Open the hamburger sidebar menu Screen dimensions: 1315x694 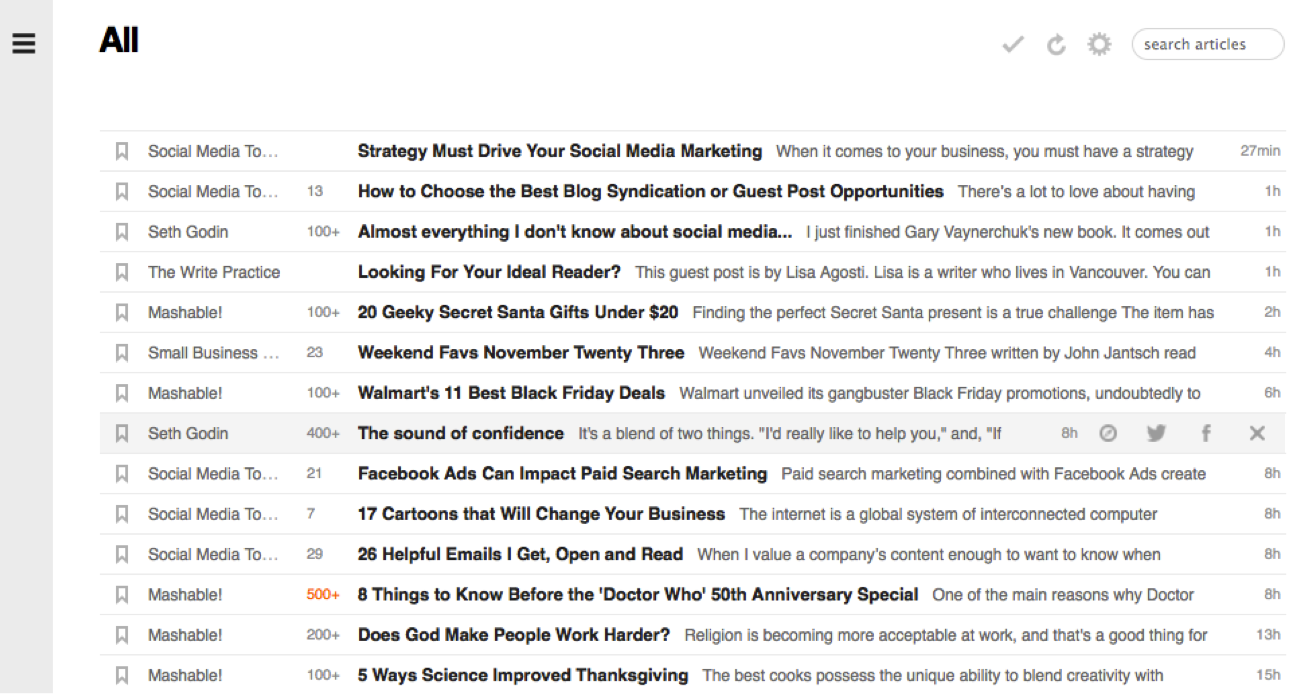click(24, 43)
